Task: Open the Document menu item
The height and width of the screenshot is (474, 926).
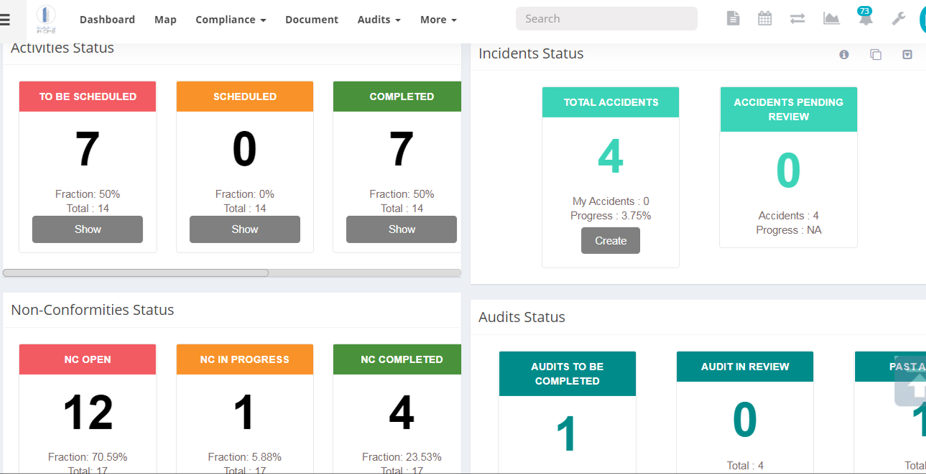Action: point(311,20)
